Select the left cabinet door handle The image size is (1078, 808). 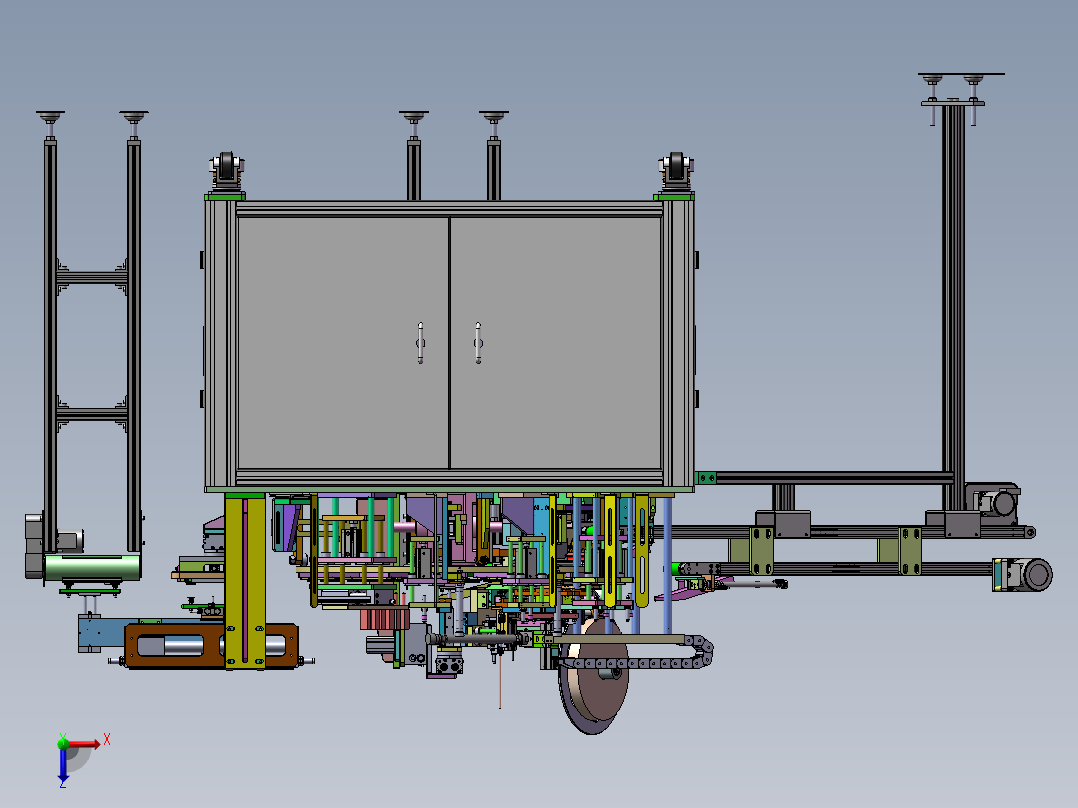click(421, 342)
